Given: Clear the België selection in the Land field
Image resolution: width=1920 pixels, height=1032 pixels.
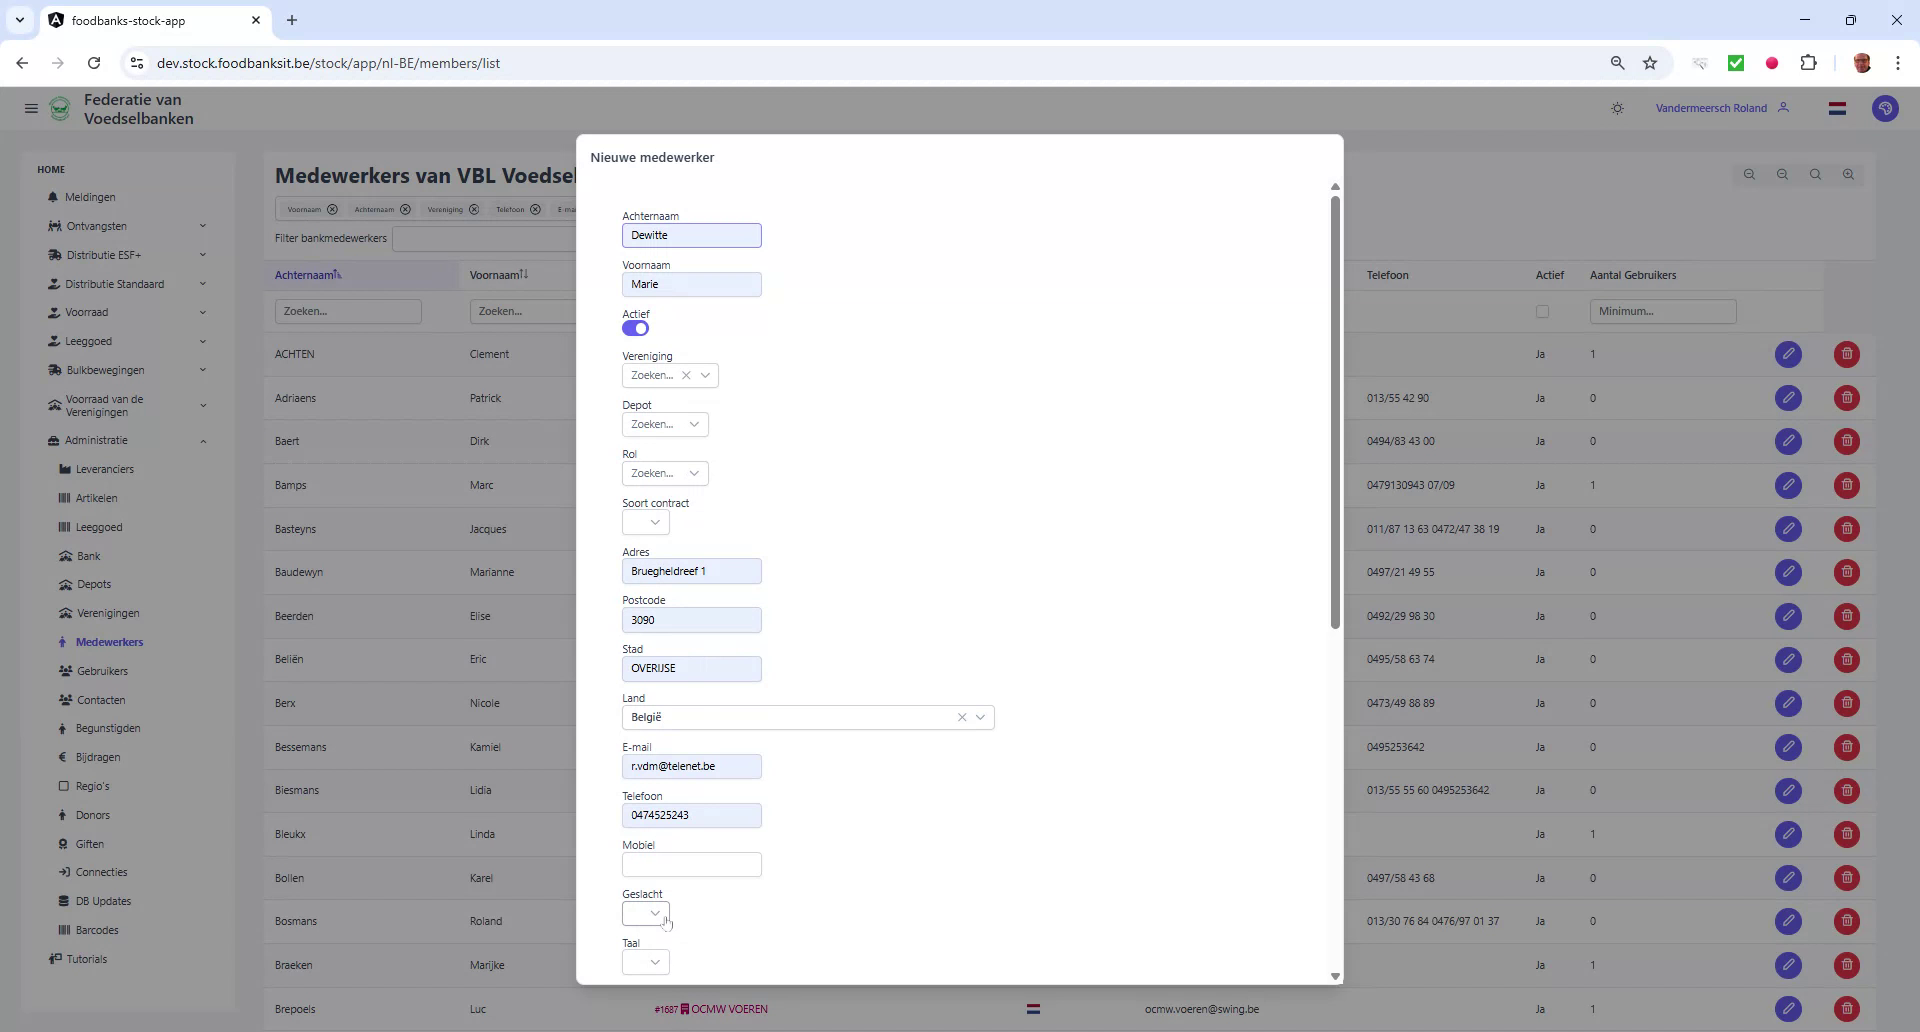Looking at the screenshot, I should click(x=962, y=717).
